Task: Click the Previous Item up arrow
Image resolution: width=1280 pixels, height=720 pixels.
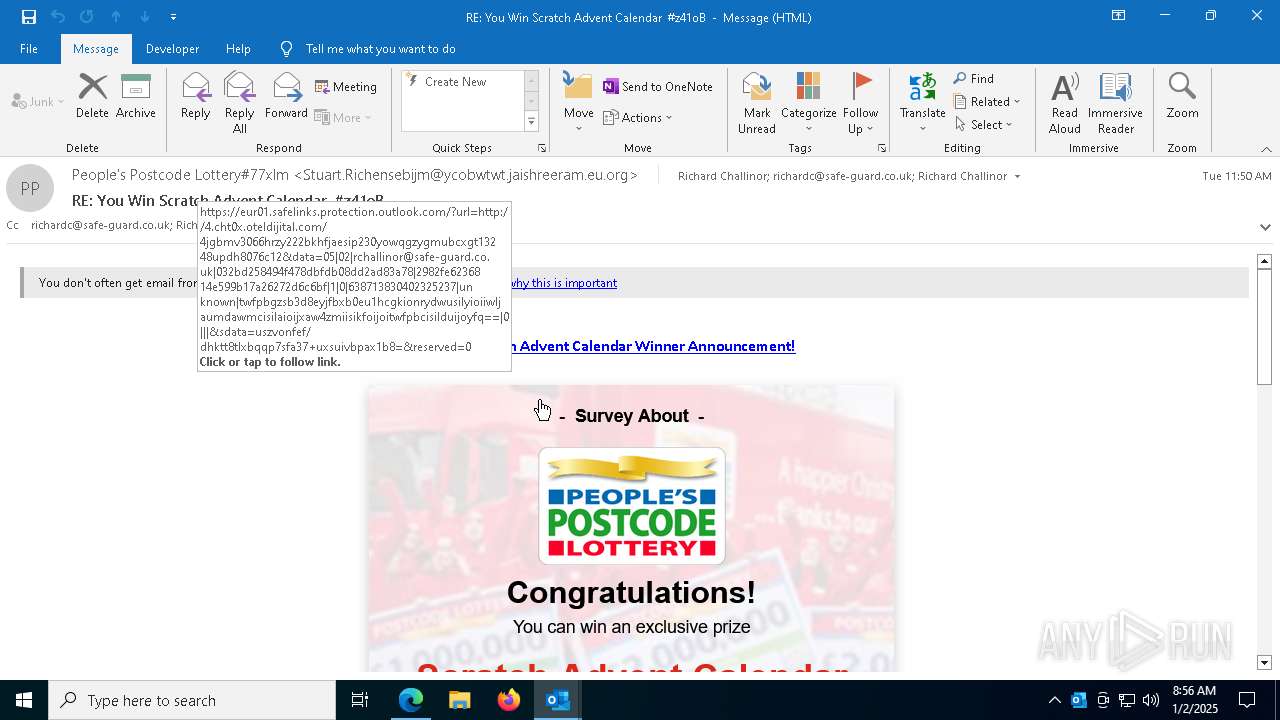Action: [x=116, y=17]
